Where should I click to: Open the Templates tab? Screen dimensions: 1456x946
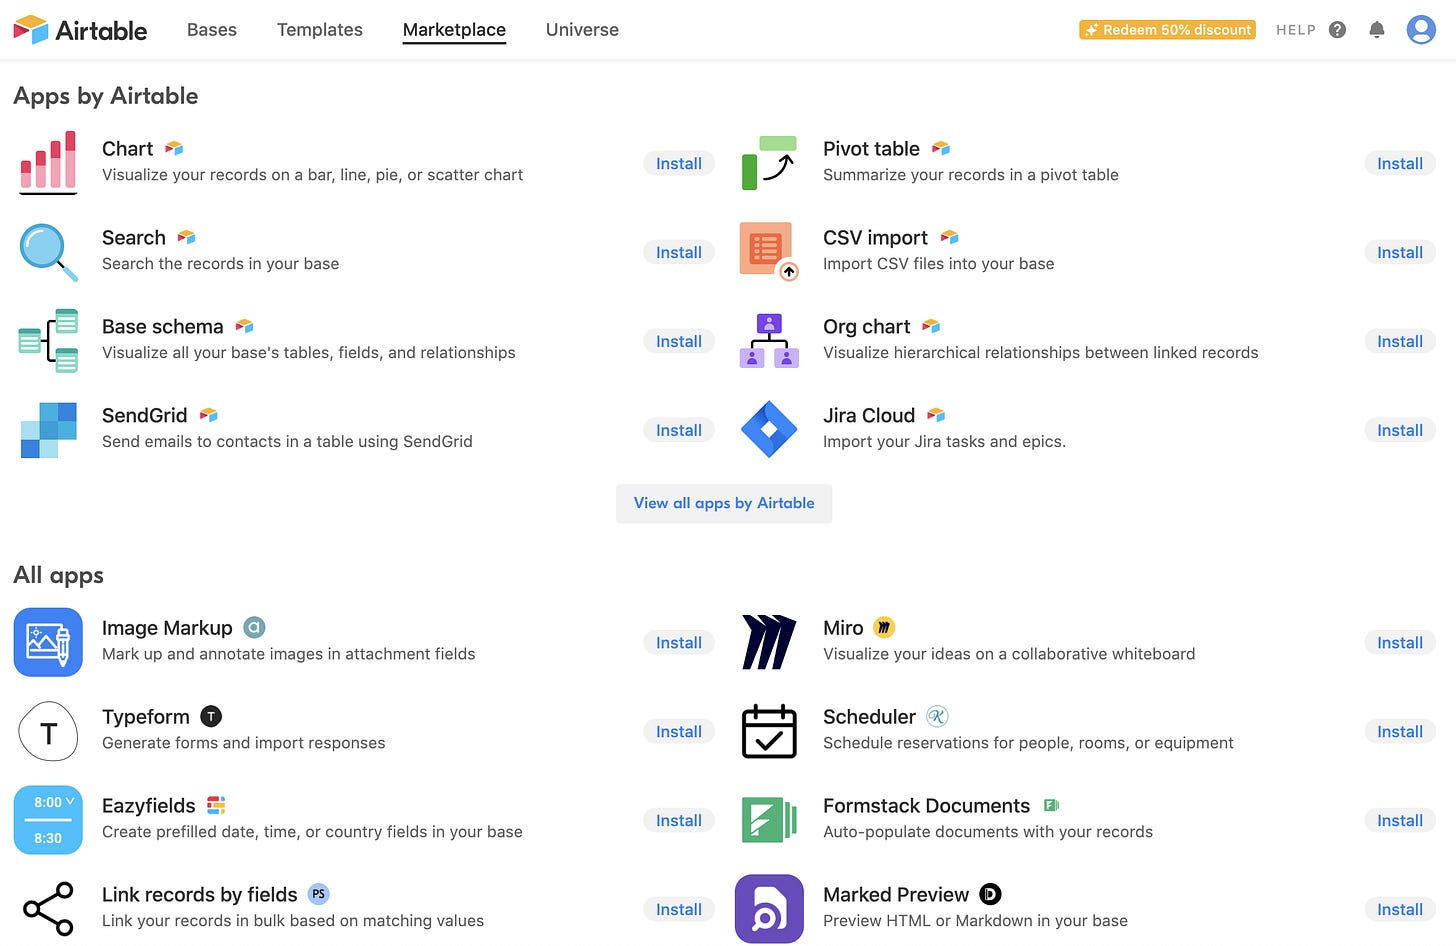click(x=320, y=30)
